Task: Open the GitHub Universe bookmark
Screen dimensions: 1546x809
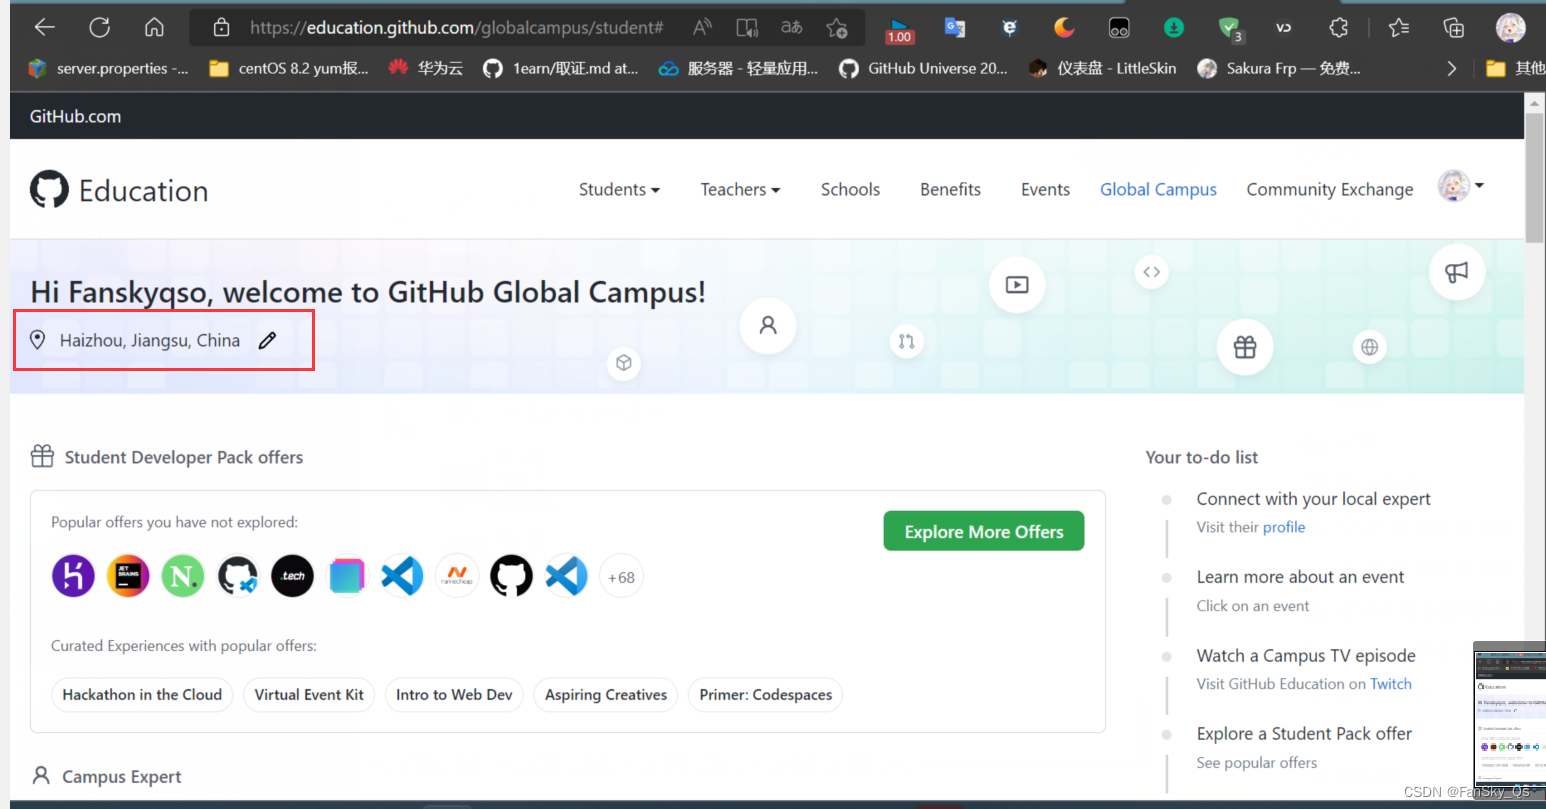Action: (x=923, y=68)
